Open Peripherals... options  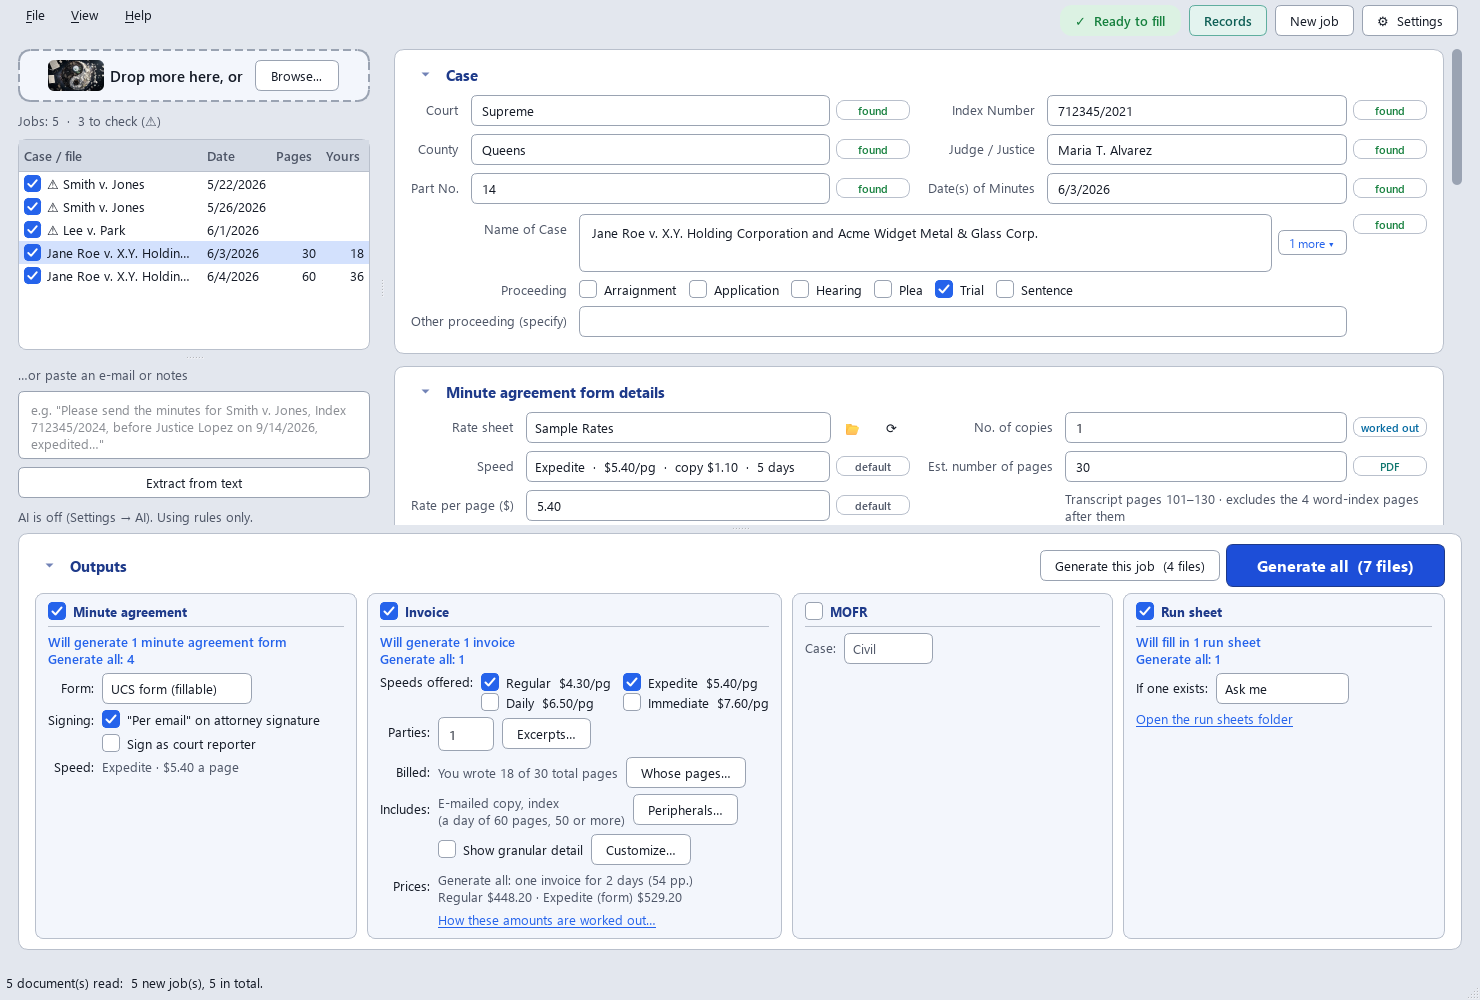coord(685,810)
